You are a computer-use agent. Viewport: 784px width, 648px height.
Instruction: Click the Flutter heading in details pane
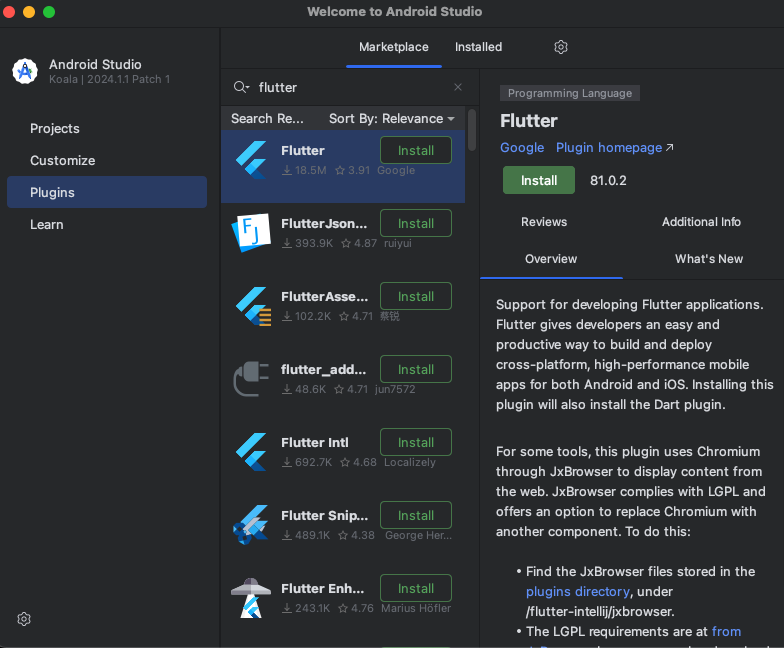tap(528, 121)
